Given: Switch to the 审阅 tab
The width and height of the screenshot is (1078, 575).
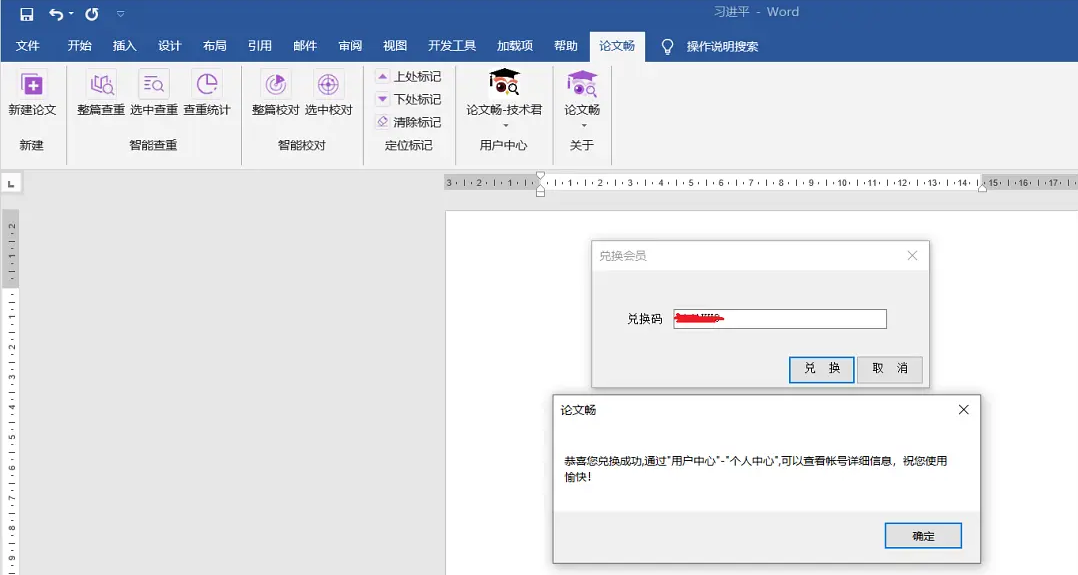Looking at the screenshot, I should [350, 46].
